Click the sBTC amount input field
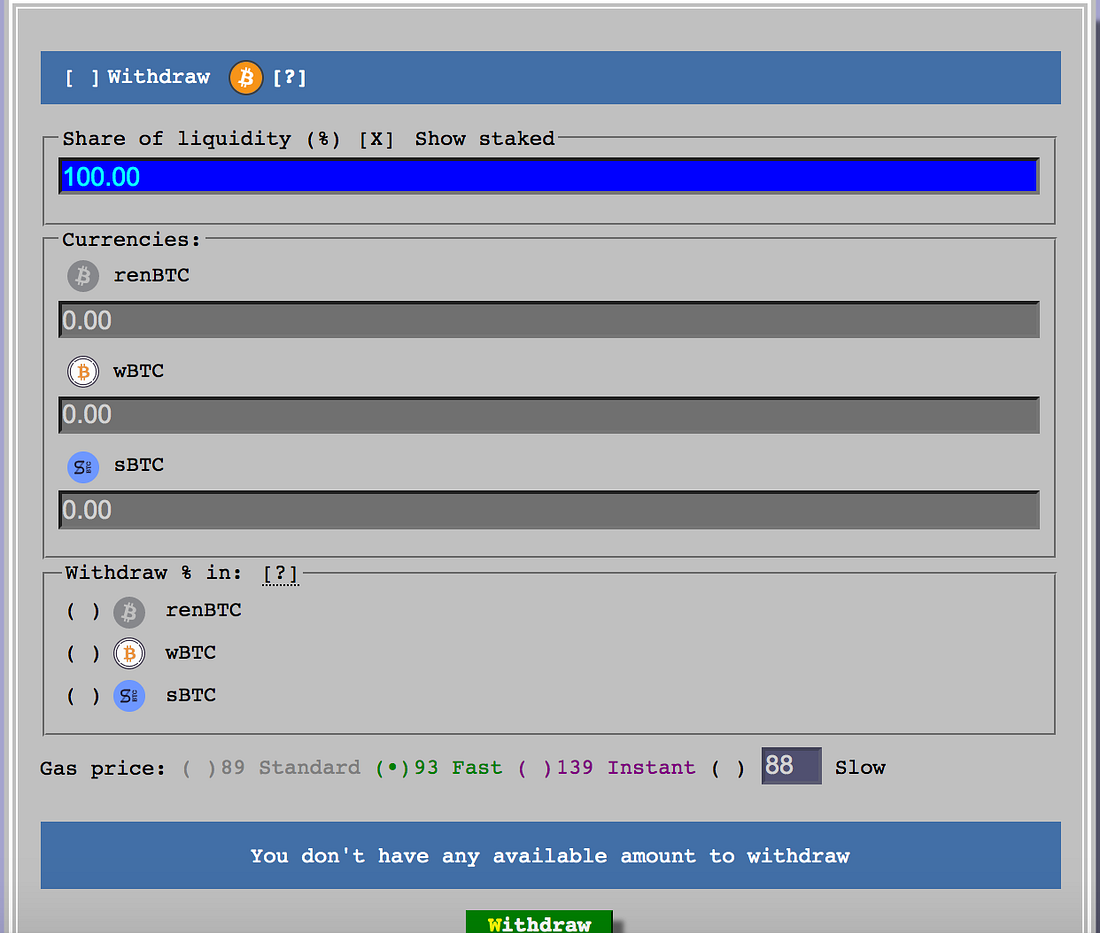 pyautogui.click(x=549, y=510)
